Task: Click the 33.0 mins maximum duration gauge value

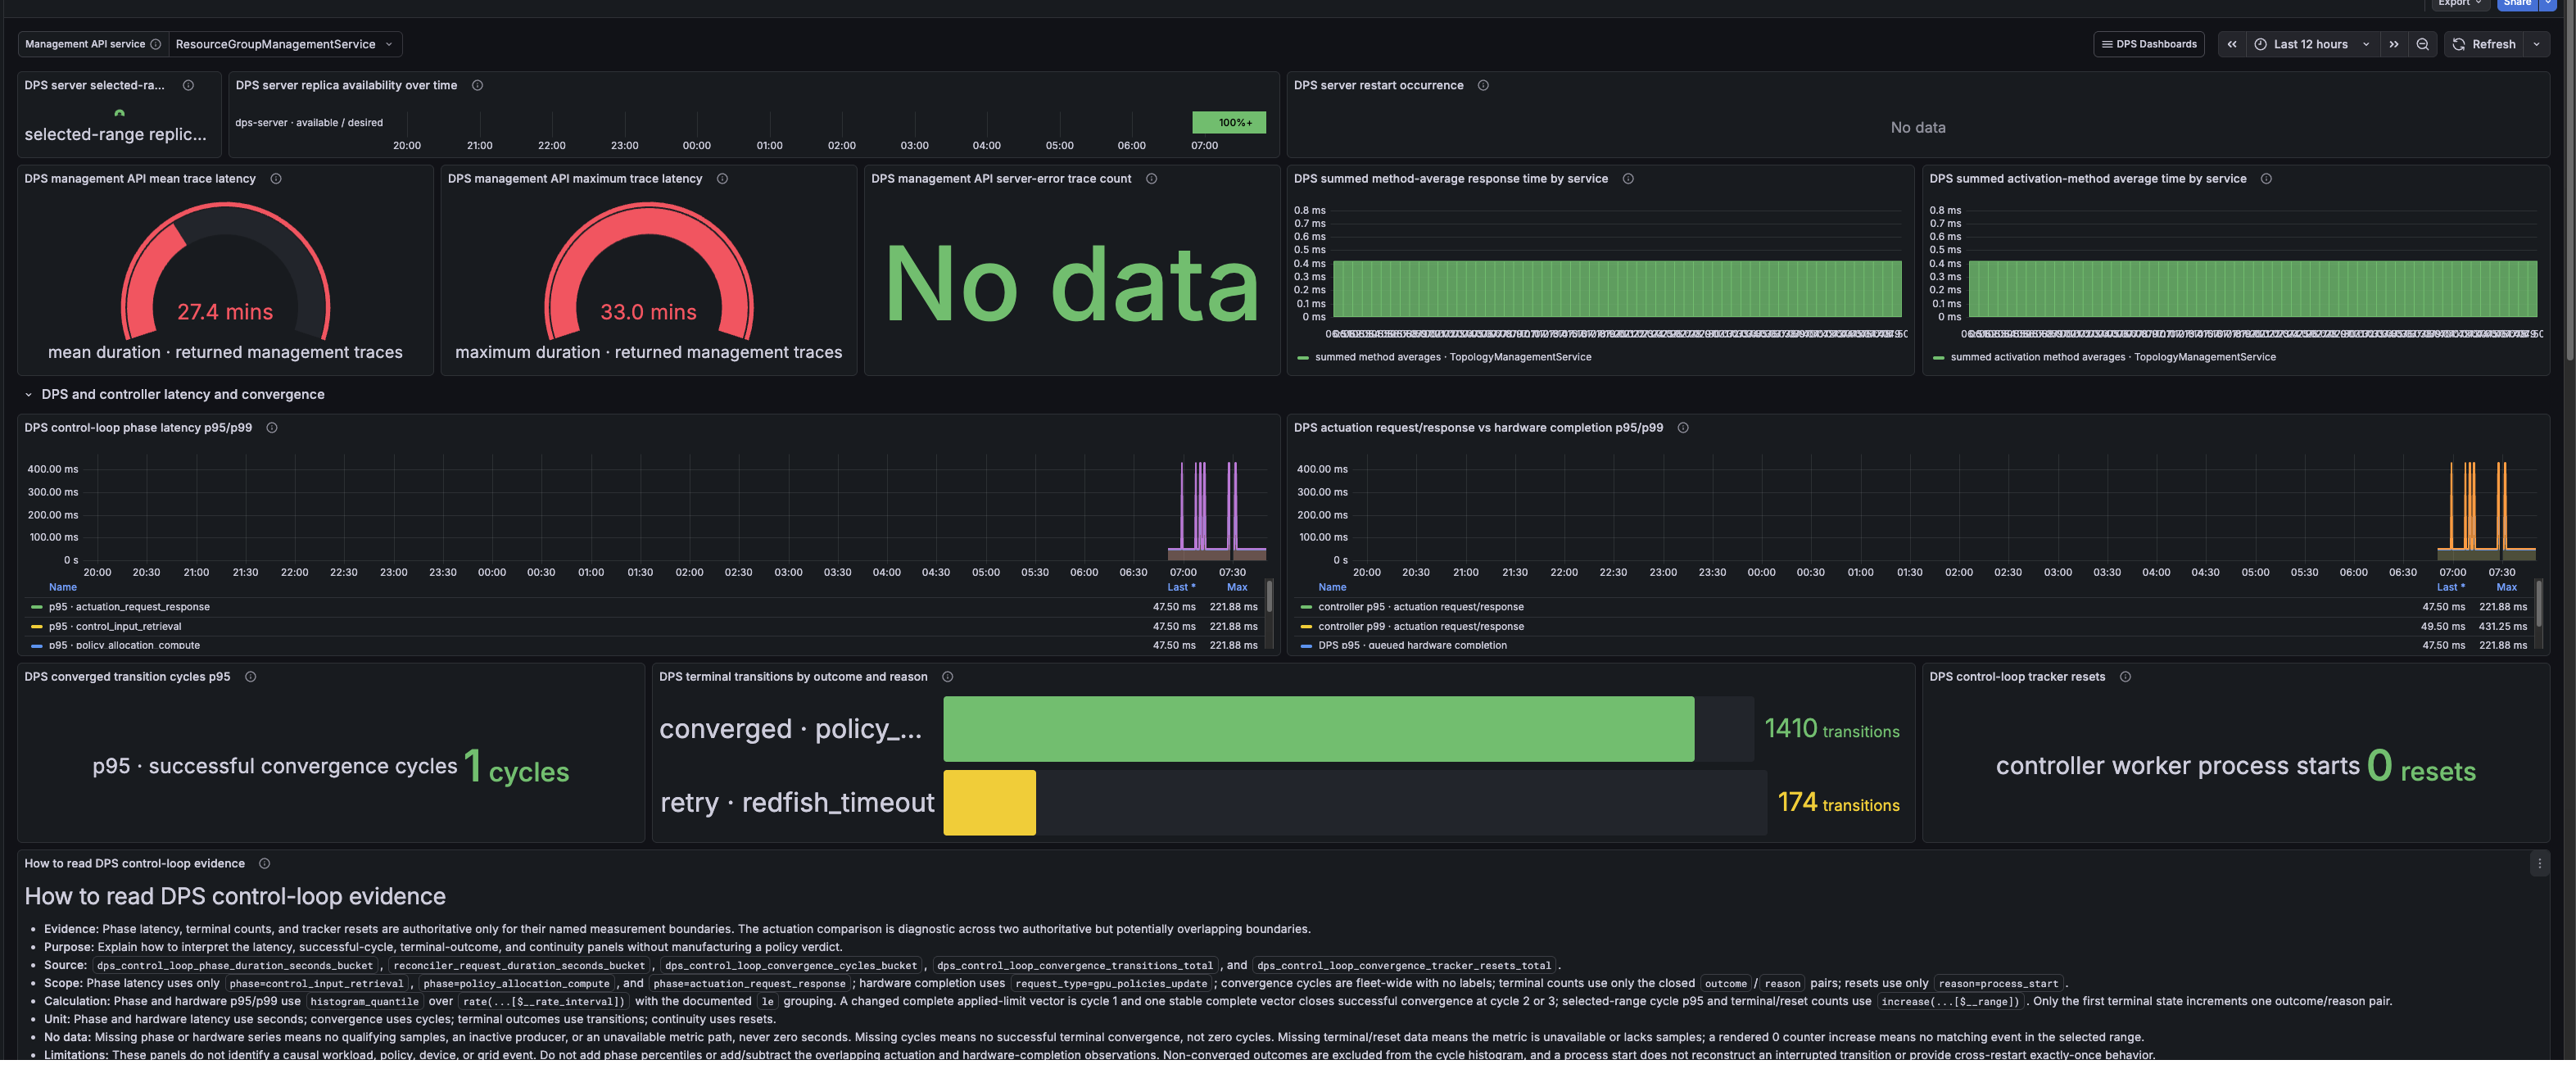Action: 648,312
